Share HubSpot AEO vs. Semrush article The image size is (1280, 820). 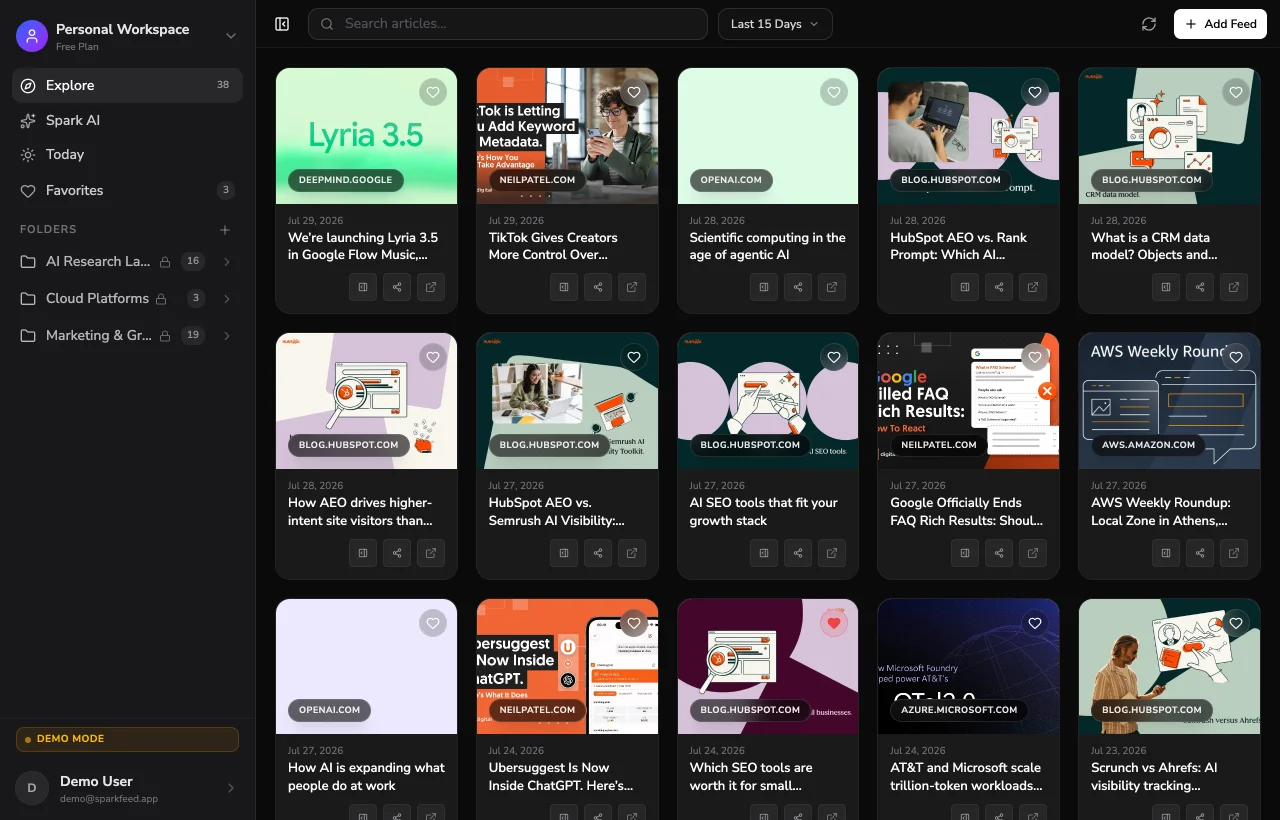(598, 552)
